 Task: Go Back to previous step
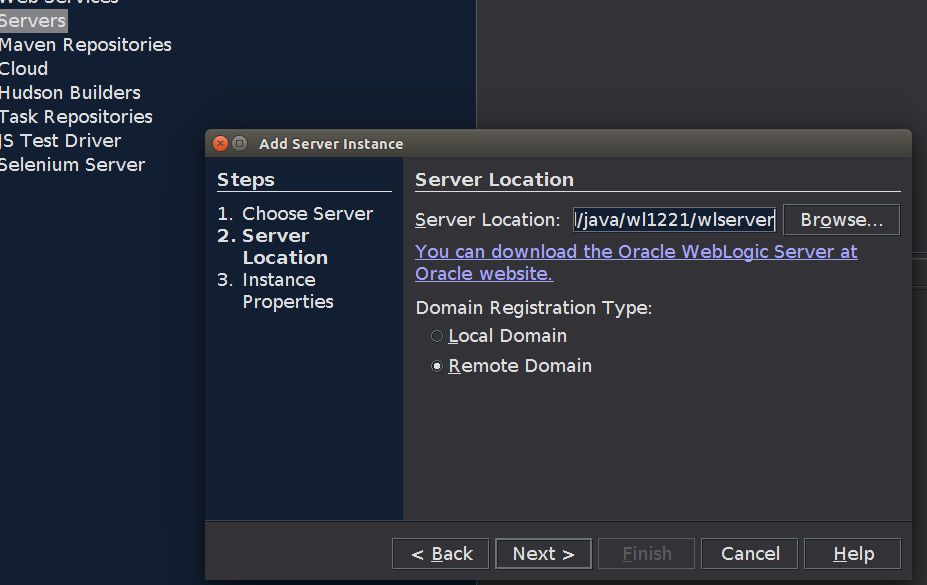point(440,554)
